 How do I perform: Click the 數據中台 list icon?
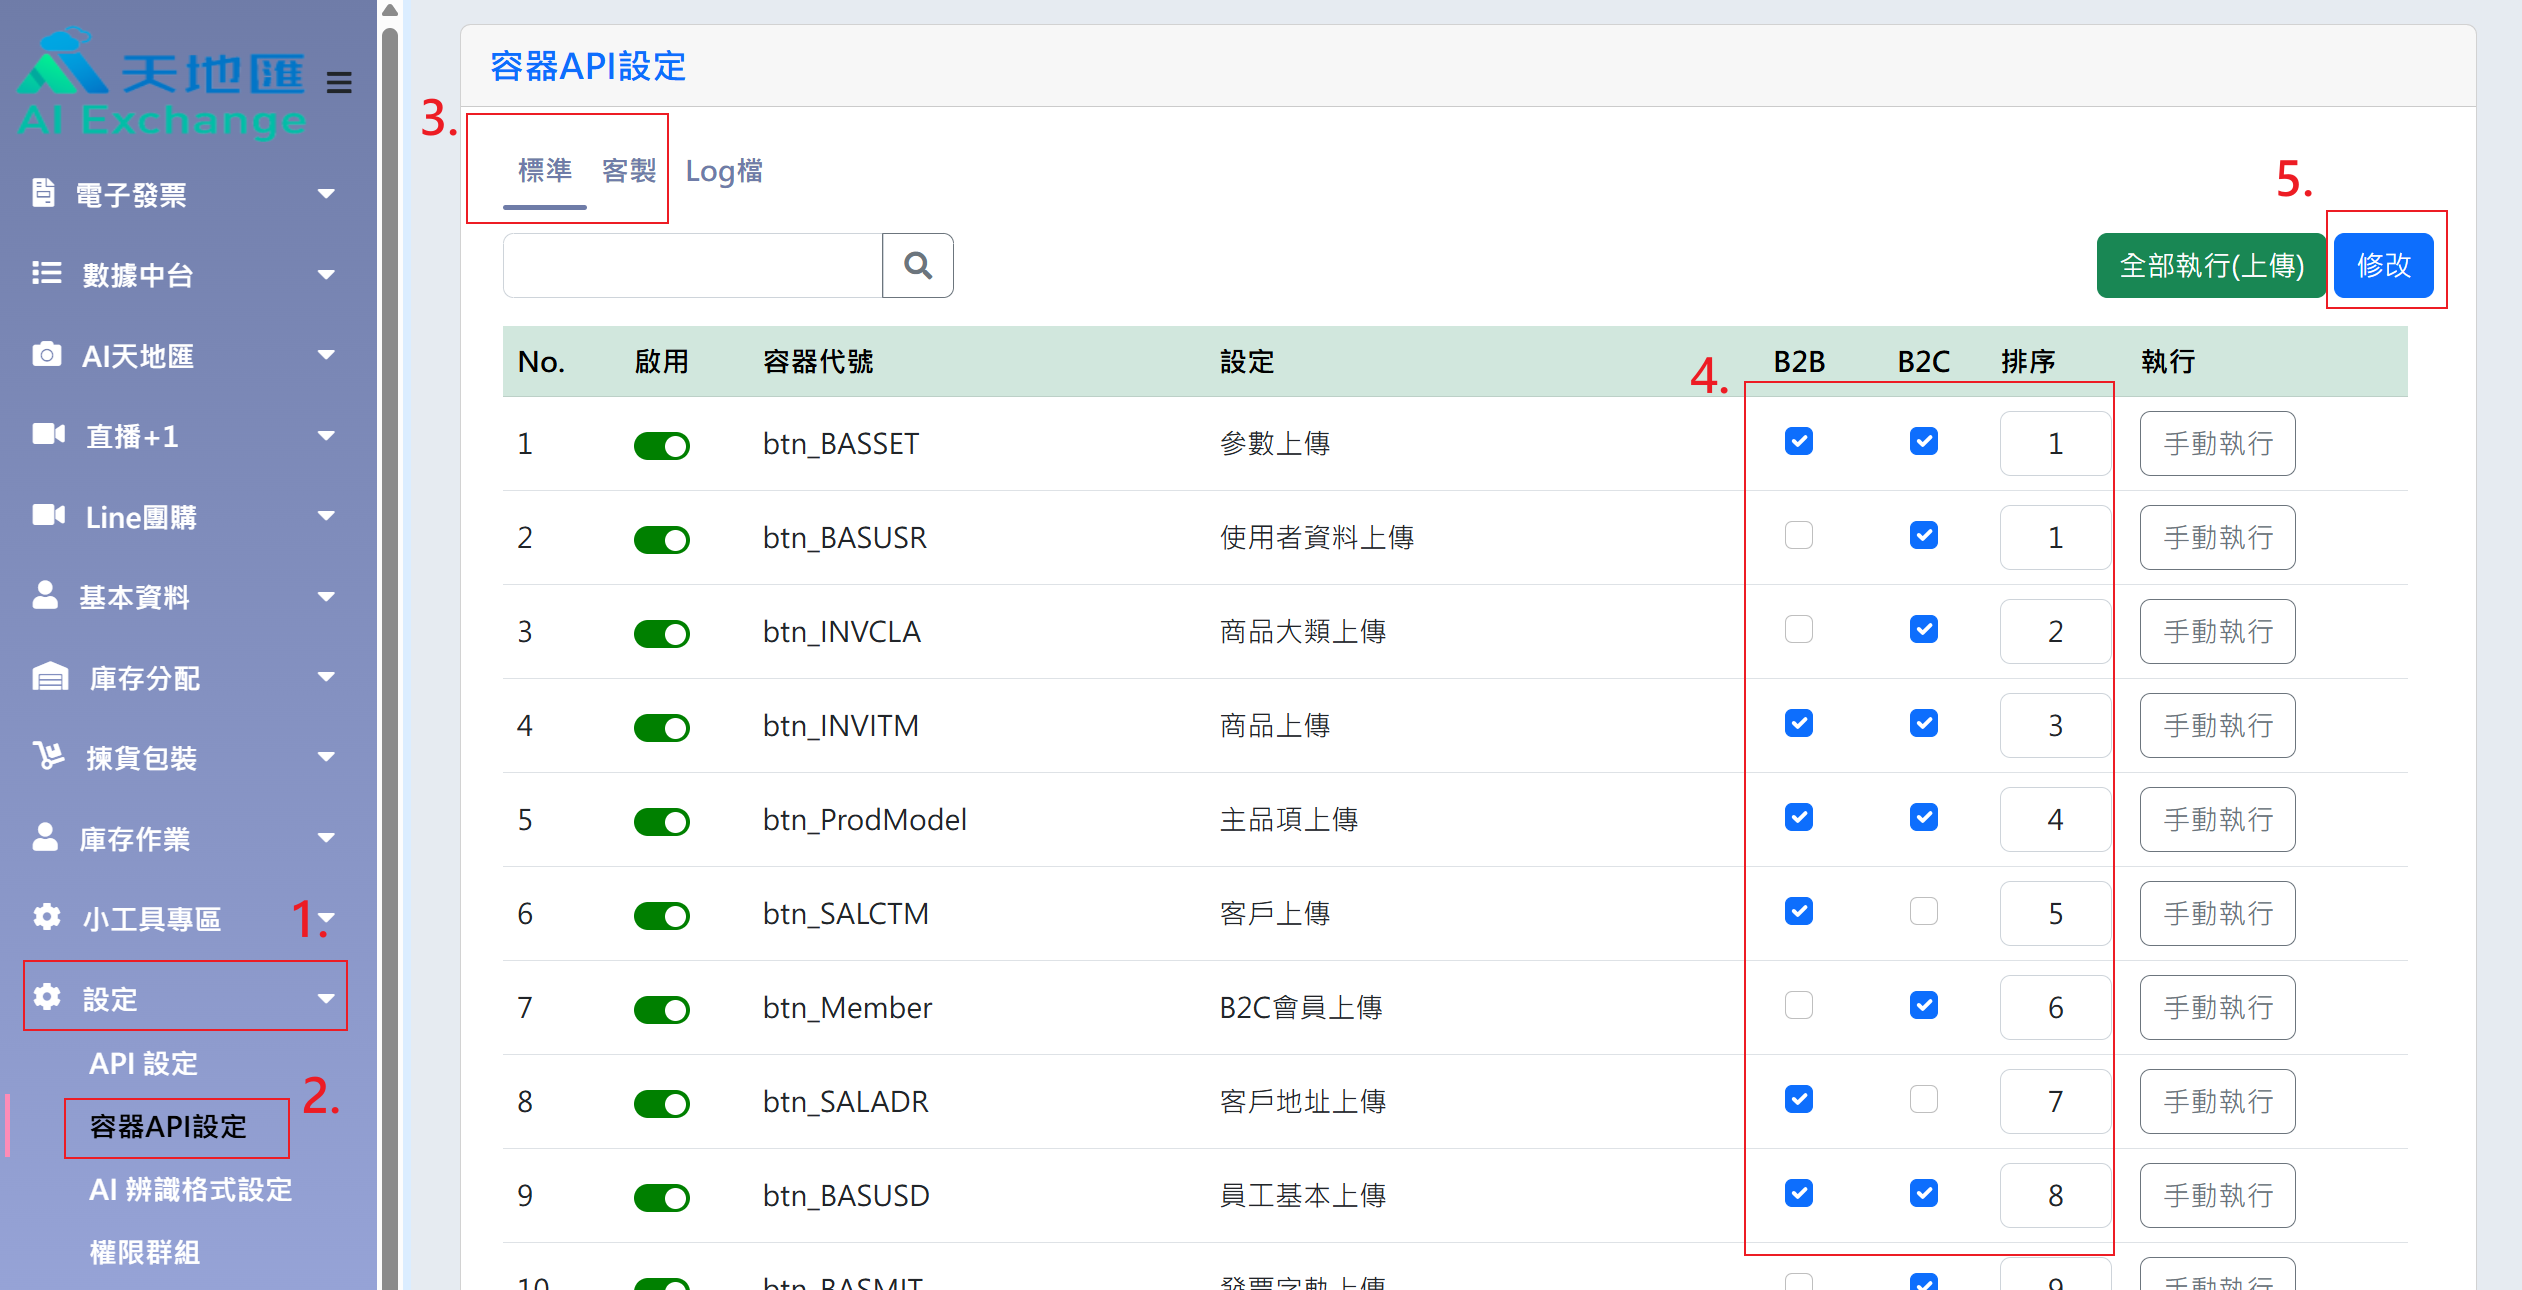[46, 273]
